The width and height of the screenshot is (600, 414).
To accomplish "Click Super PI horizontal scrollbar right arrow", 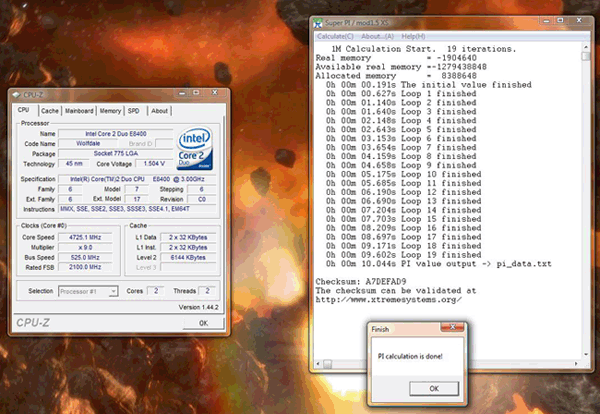I will pos(576,363).
